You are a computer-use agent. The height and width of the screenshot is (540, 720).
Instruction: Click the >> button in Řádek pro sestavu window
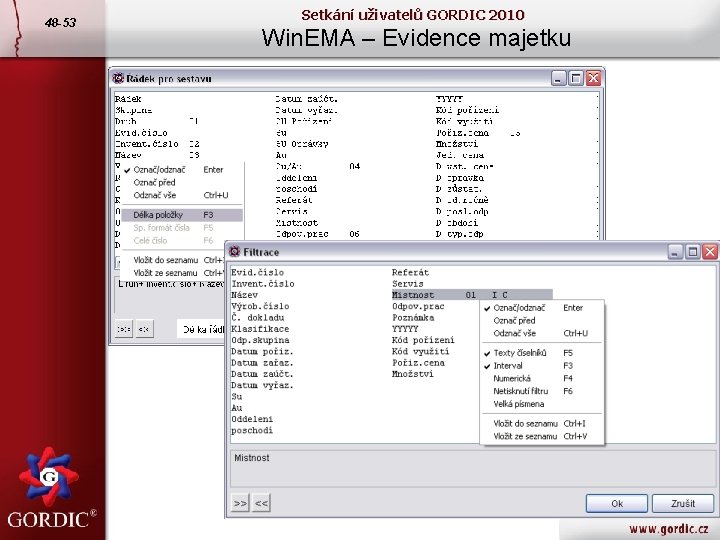click(x=124, y=329)
